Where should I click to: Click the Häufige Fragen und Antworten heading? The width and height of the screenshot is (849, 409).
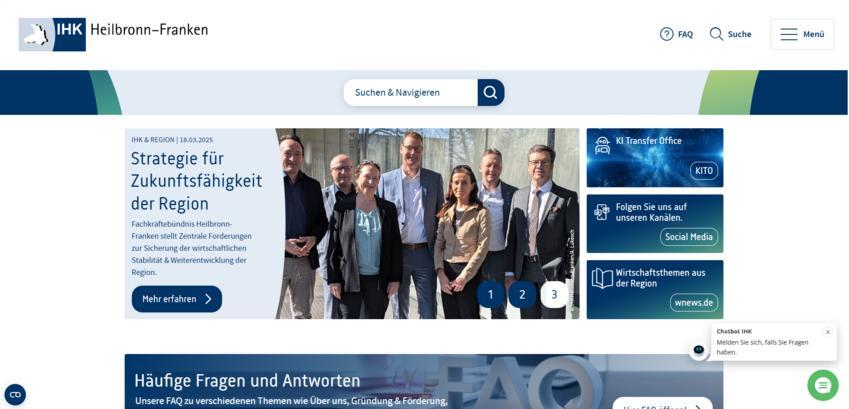point(247,380)
